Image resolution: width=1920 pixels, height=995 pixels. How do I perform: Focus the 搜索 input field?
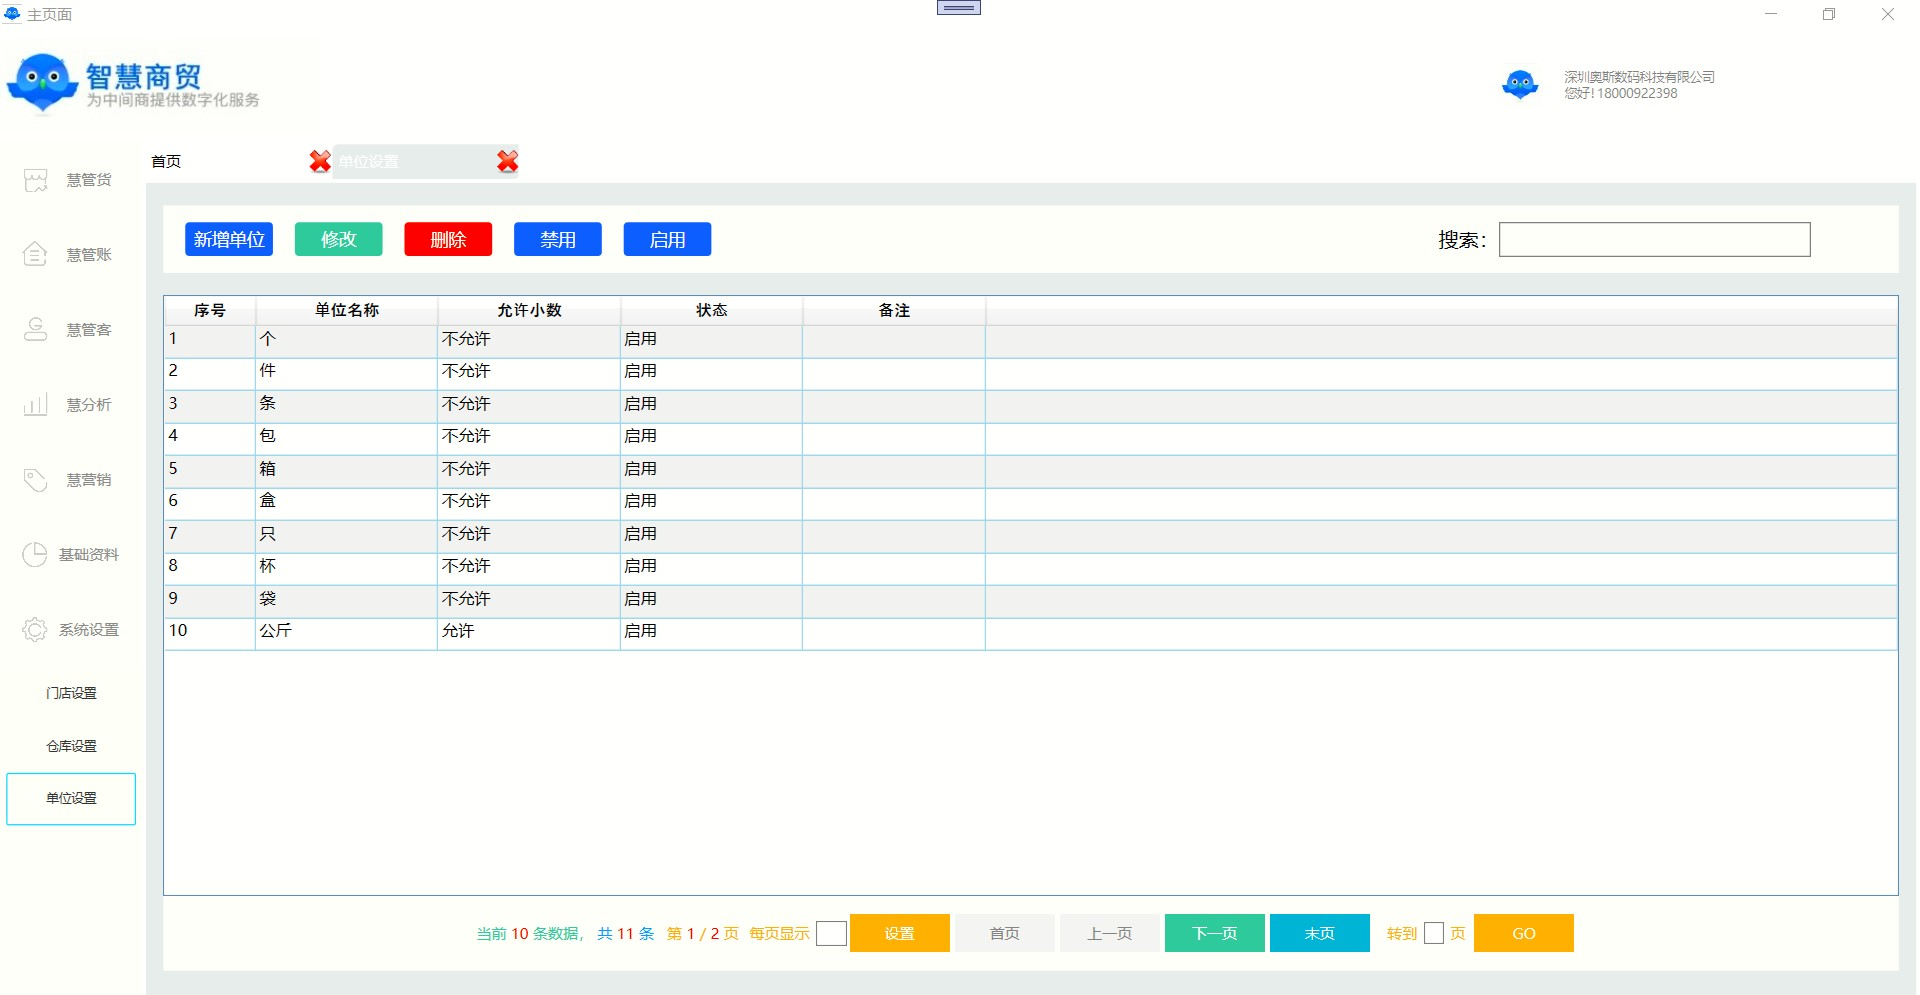coord(1654,239)
